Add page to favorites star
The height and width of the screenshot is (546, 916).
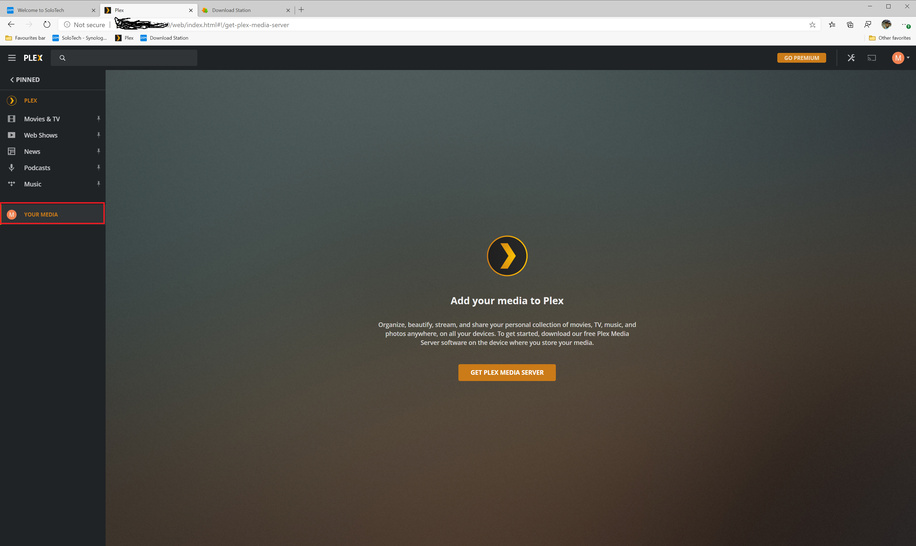pyautogui.click(x=812, y=25)
